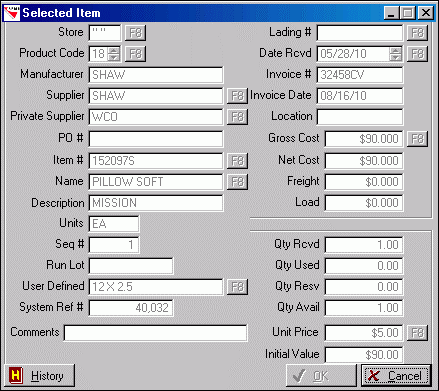Click the Item # field showing 152097S
This screenshot has width=439, height=391.
[156, 161]
